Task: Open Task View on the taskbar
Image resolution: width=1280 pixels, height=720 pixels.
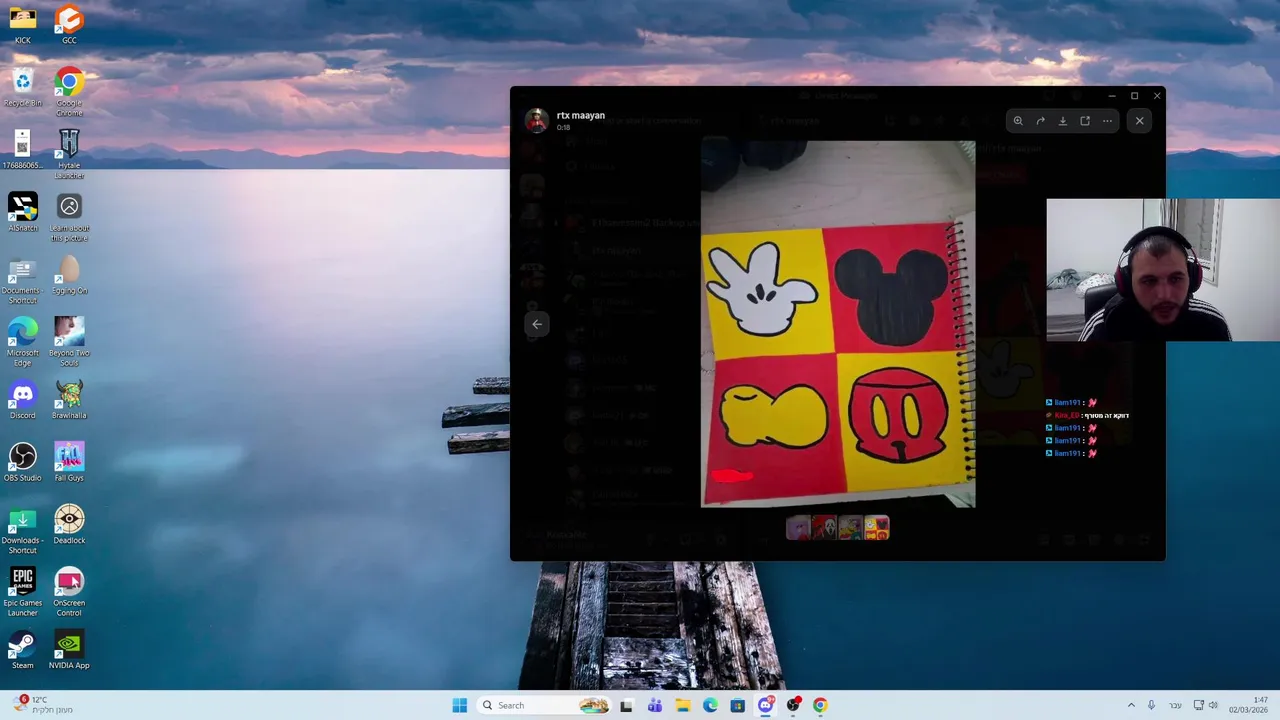Action: (626, 705)
